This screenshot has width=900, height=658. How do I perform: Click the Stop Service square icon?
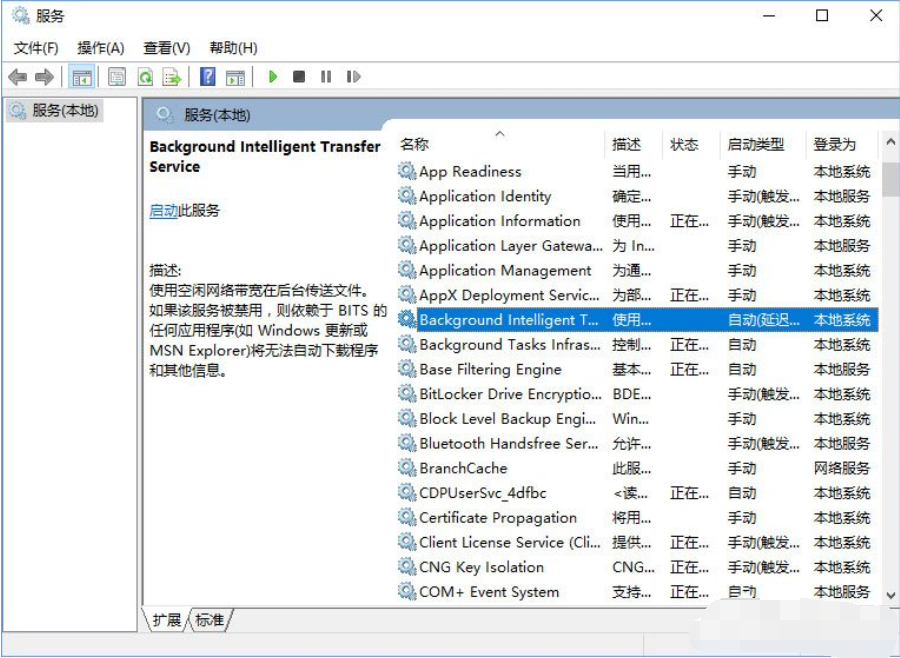tap(299, 77)
